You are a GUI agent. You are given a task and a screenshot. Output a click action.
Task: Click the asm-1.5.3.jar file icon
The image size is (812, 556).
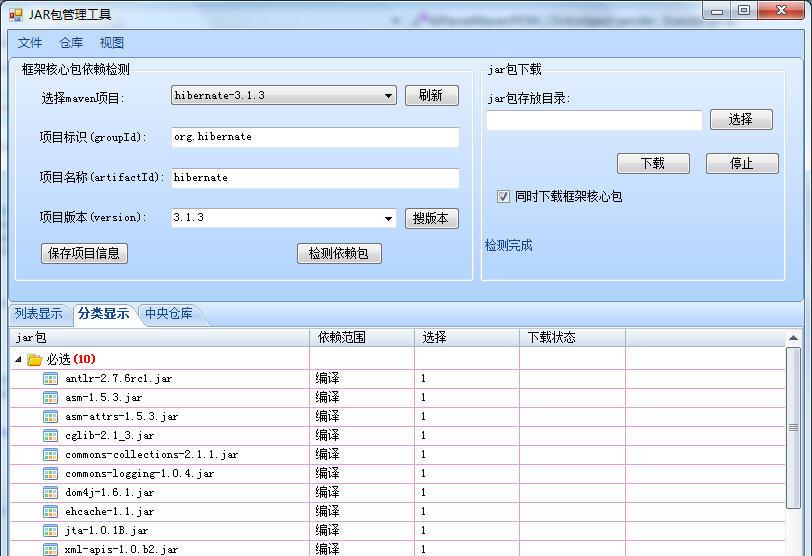(50, 398)
